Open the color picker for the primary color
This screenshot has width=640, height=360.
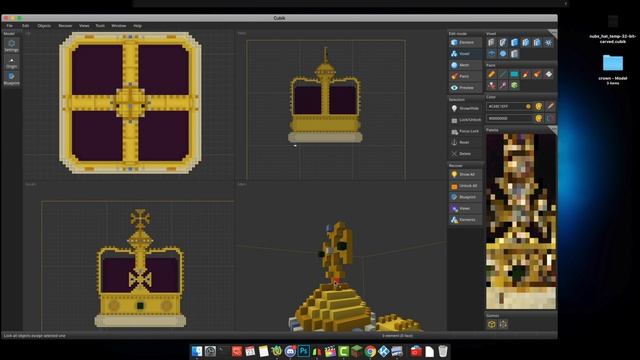[x=539, y=107]
